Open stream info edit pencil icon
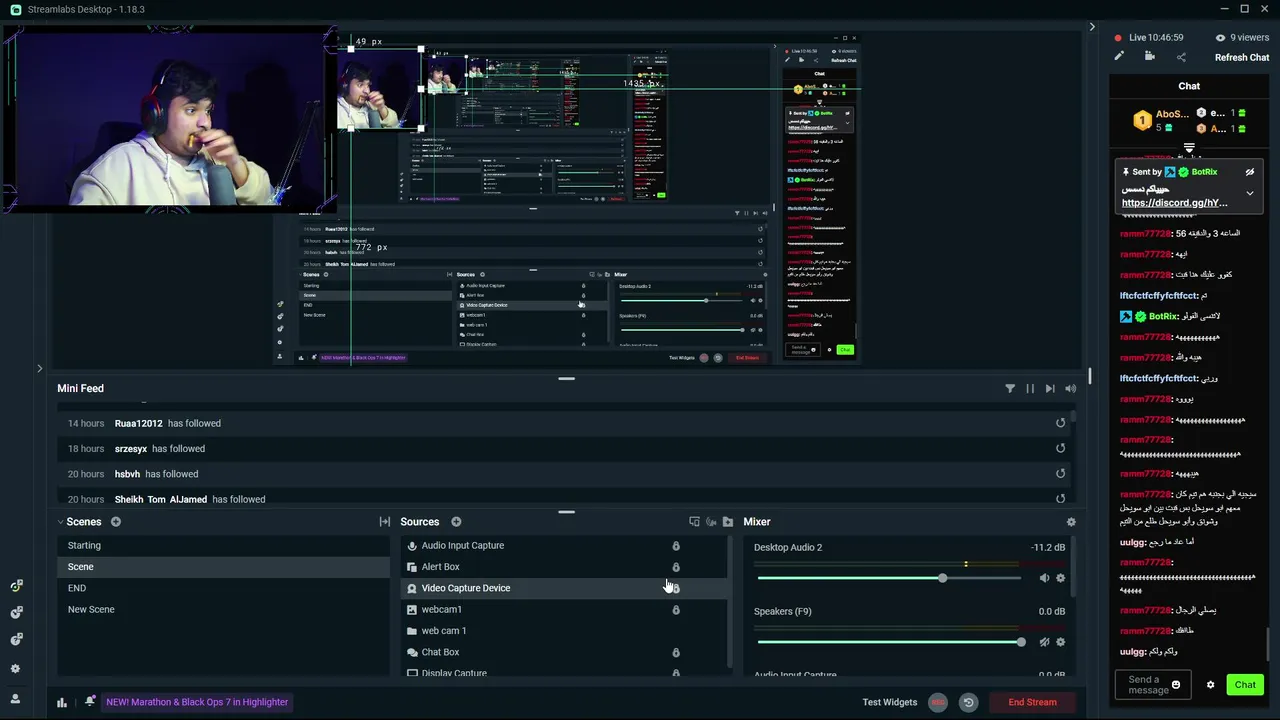Viewport: 1280px width, 720px height. [1119, 57]
